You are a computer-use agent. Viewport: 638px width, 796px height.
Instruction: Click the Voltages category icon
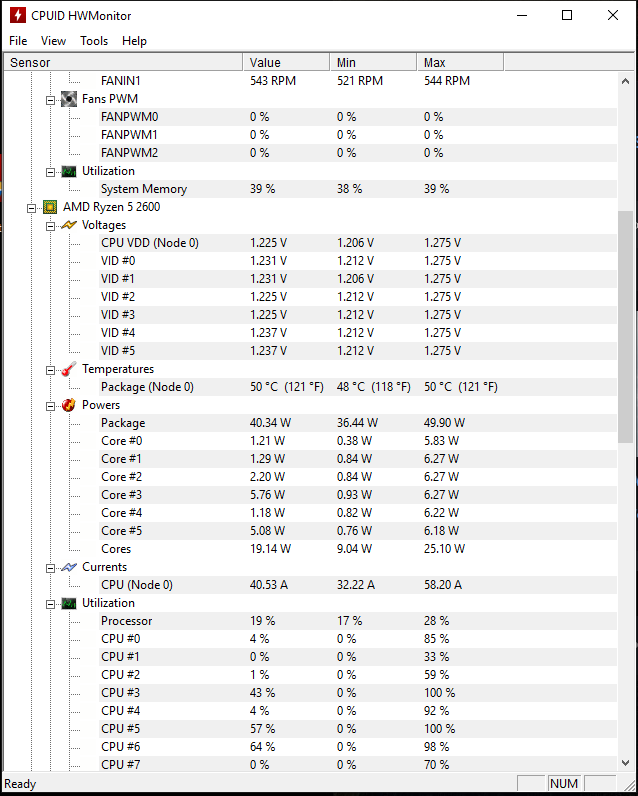pyautogui.click(x=68, y=225)
